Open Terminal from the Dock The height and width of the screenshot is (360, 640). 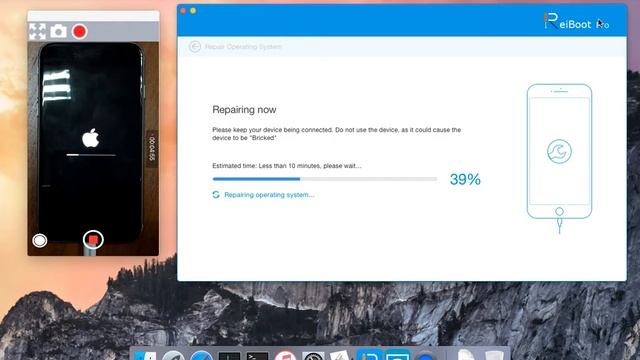pyautogui.click(x=257, y=356)
